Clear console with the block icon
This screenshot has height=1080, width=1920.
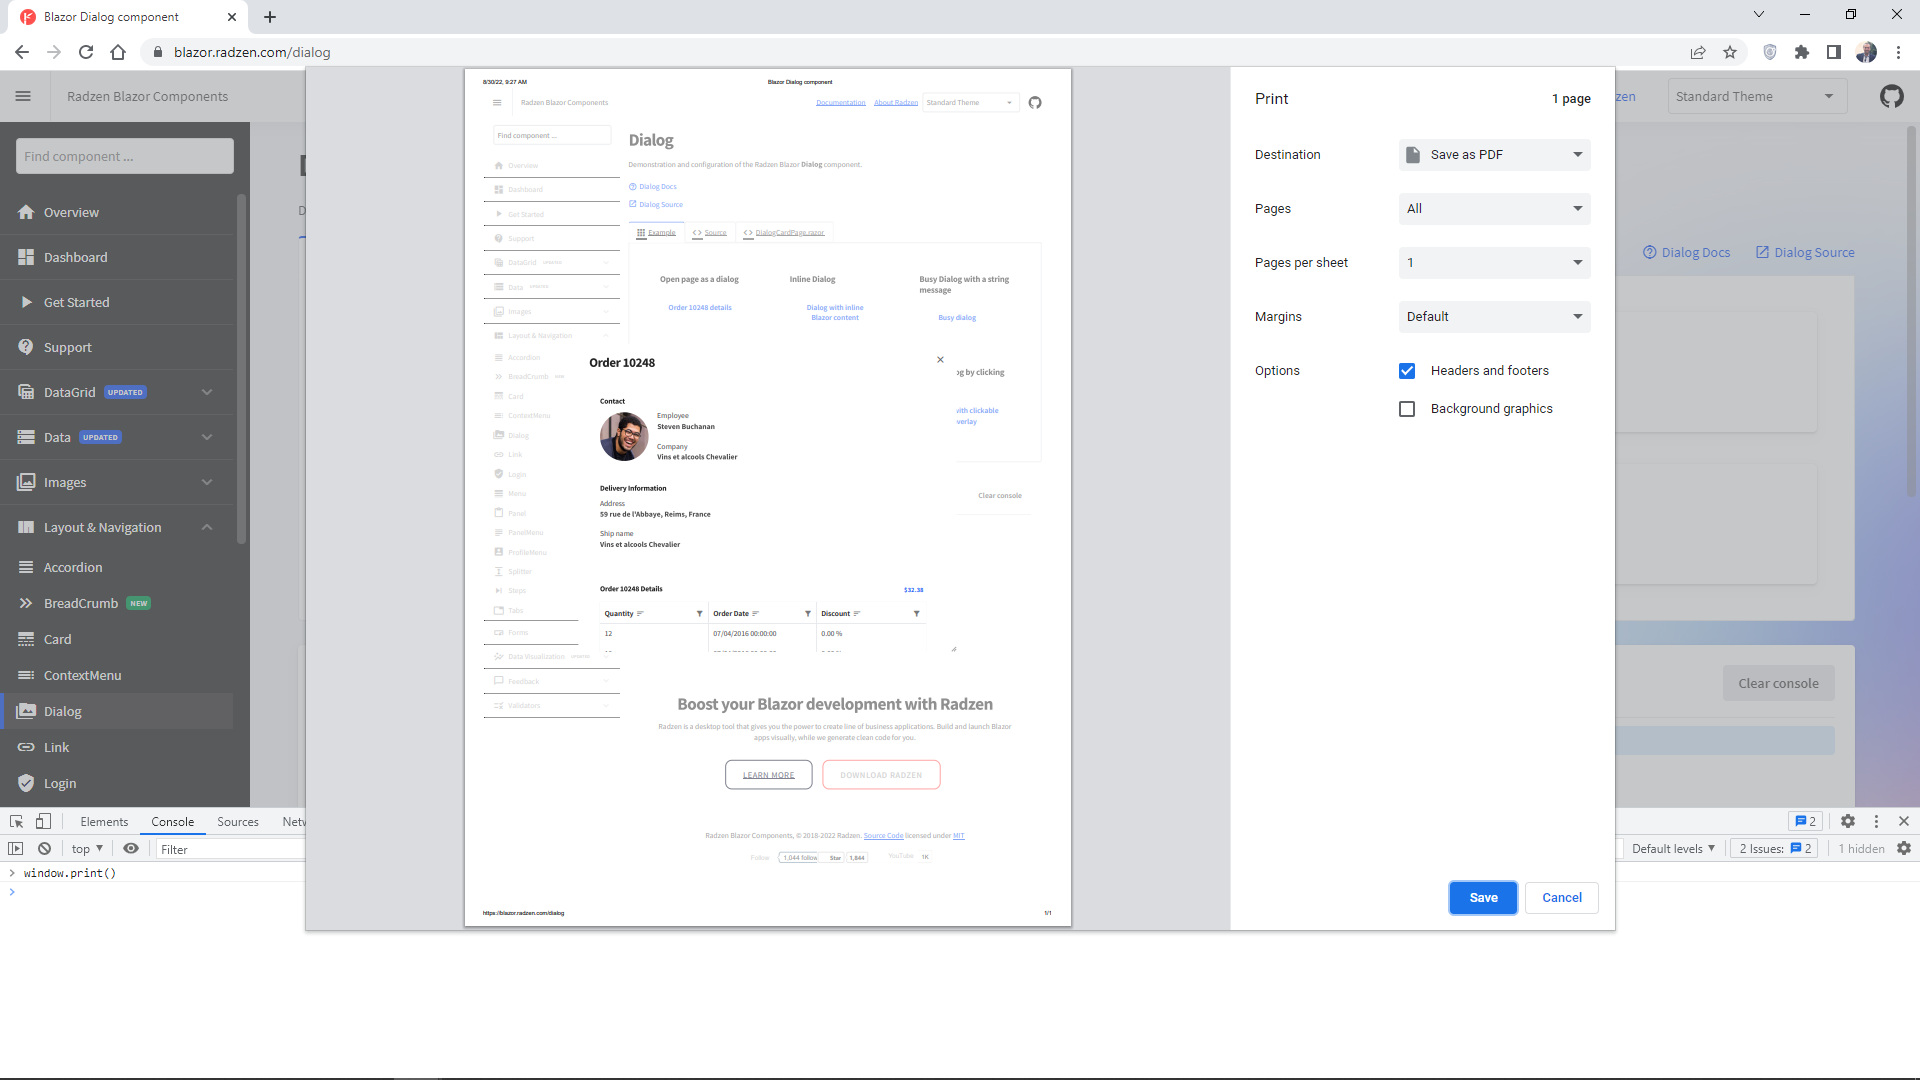point(44,848)
